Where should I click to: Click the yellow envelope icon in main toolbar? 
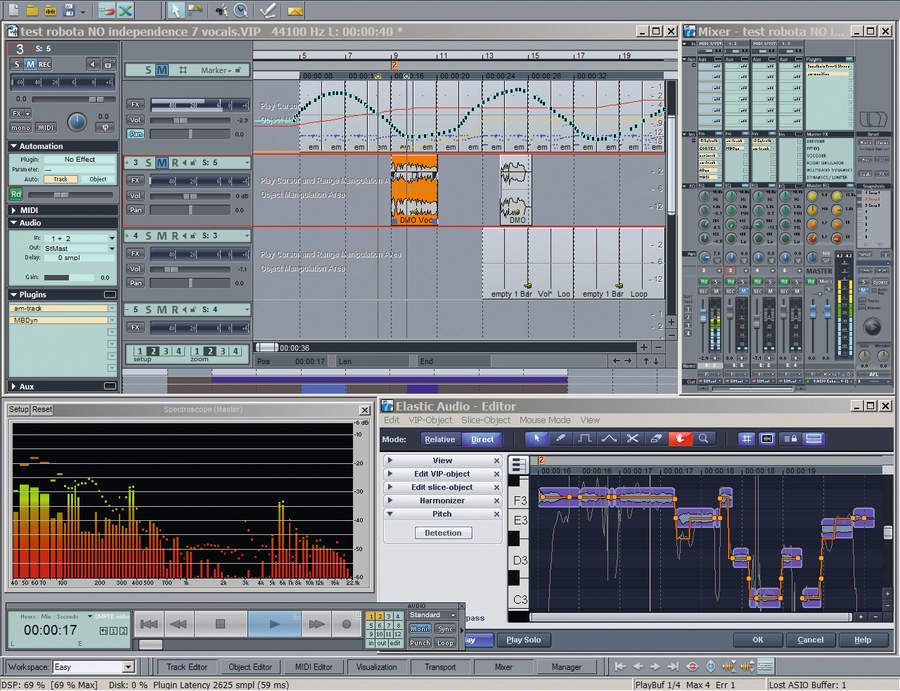click(294, 10)
